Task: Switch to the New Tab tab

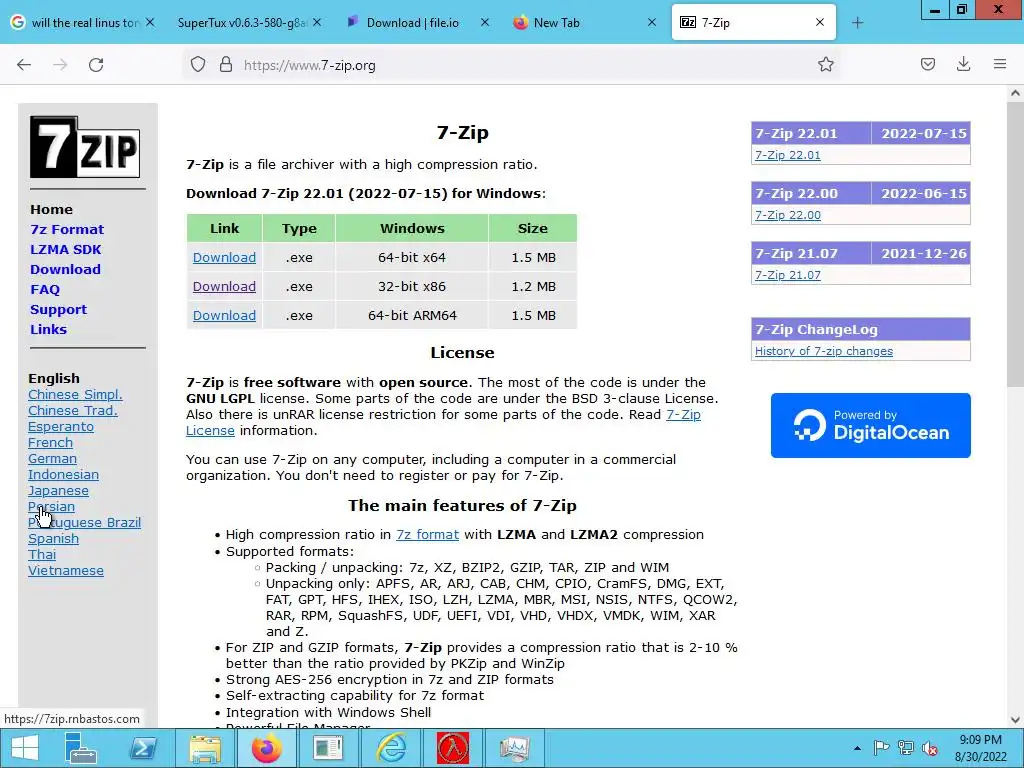Action: coord(556,22)
